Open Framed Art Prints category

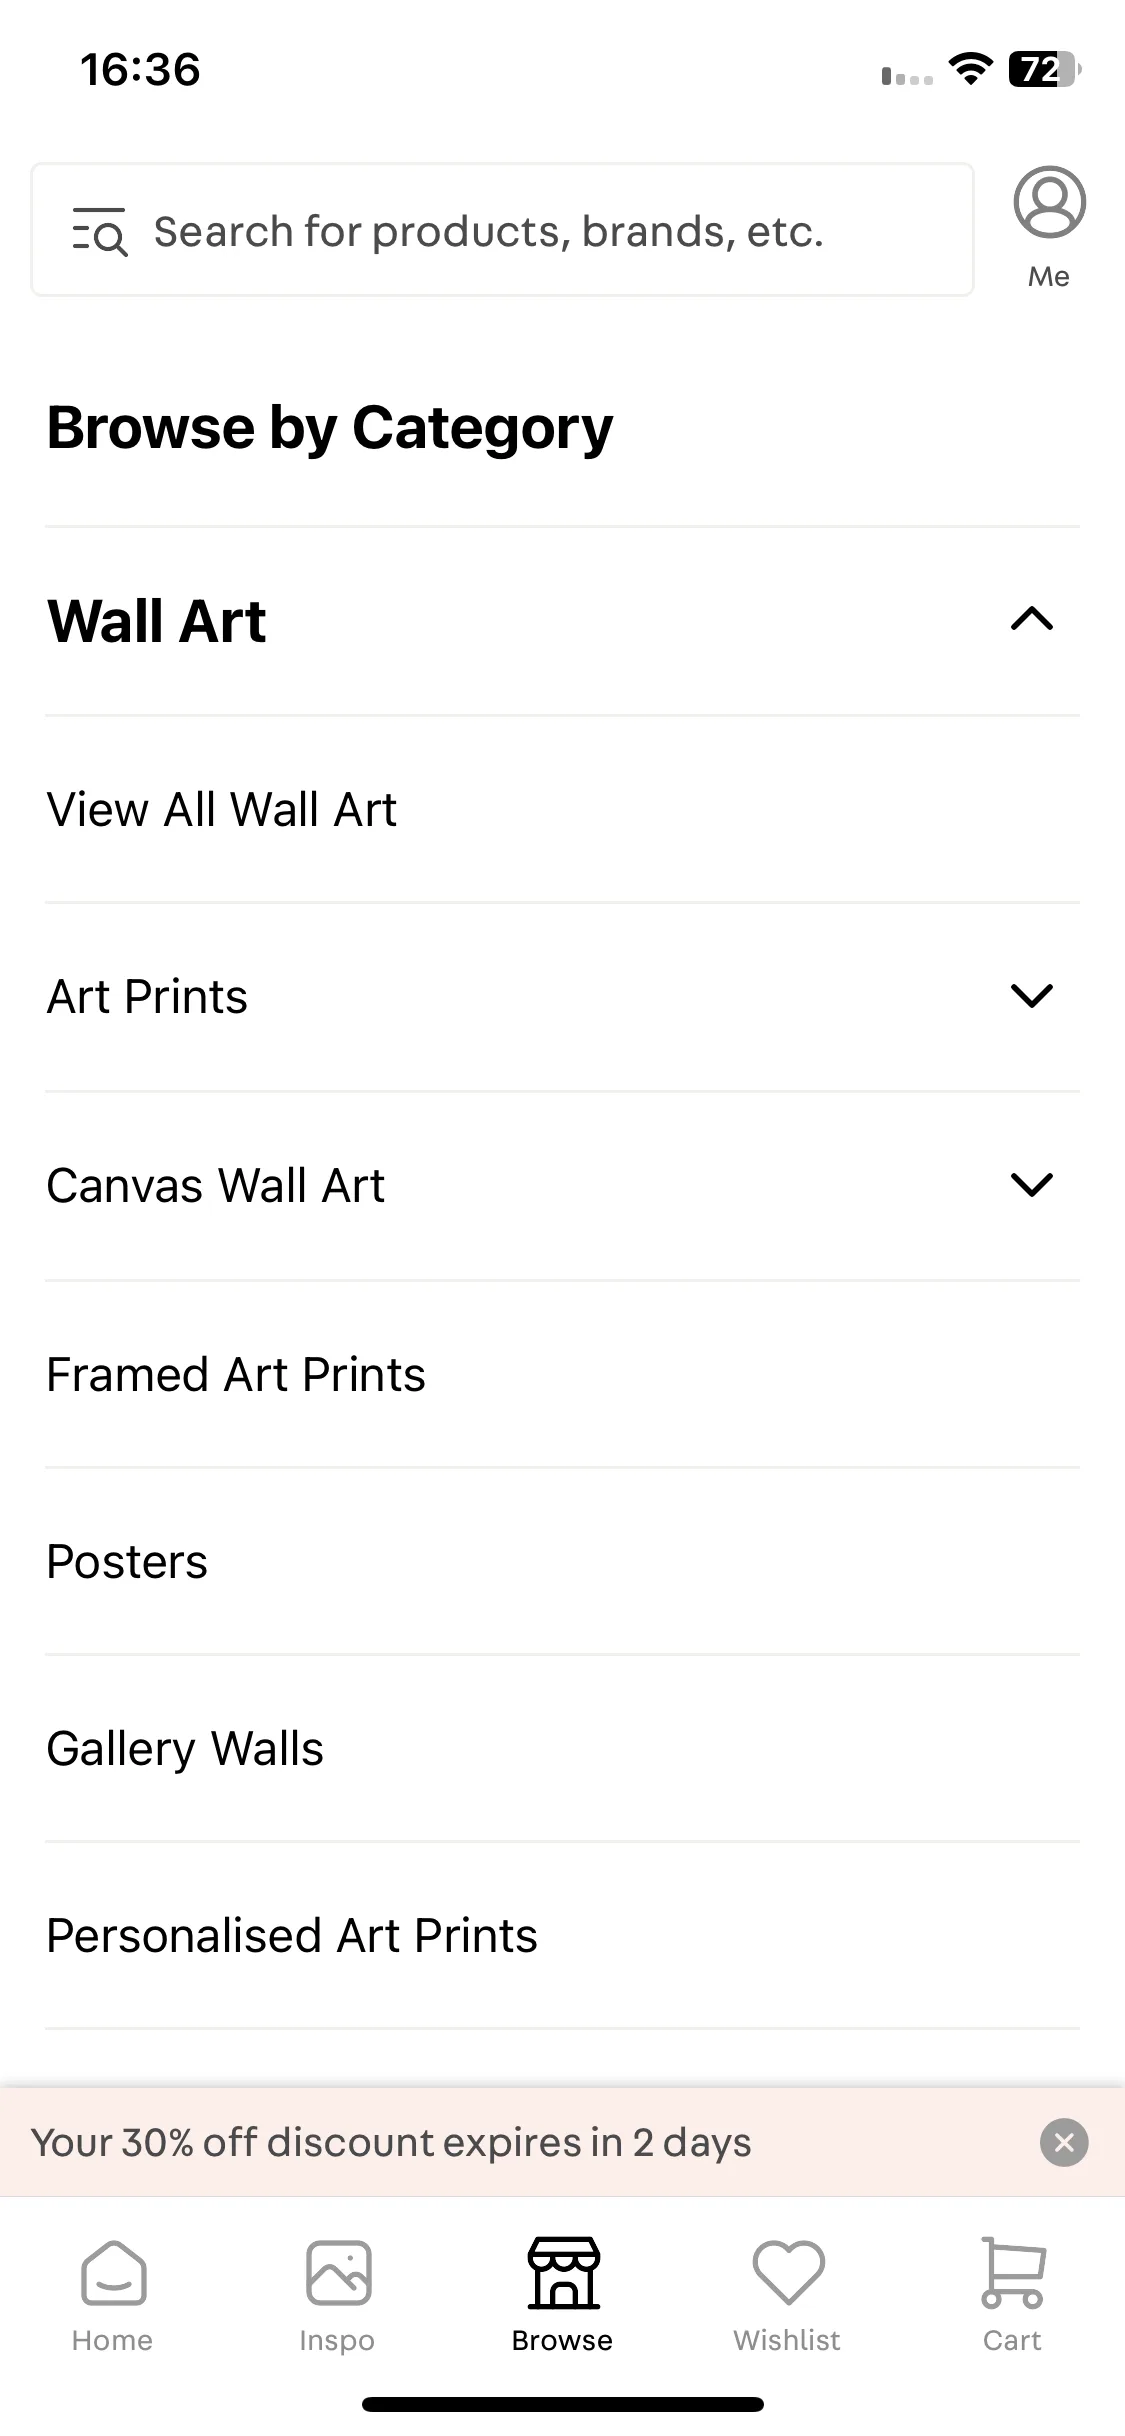tap(562, 1374)
